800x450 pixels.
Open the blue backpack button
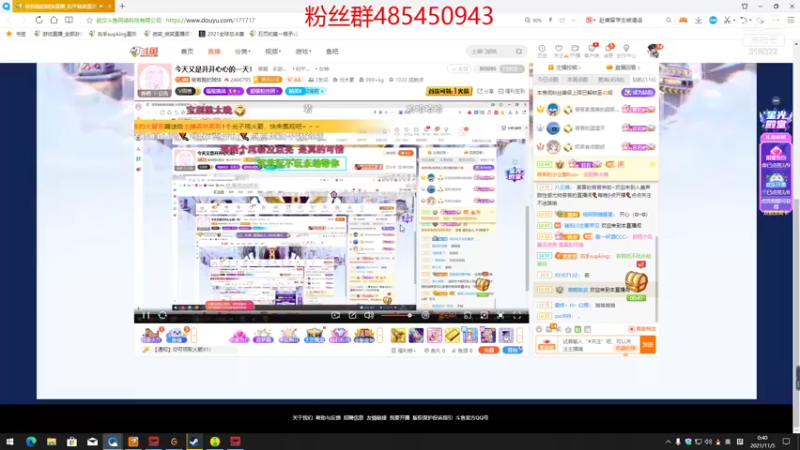512,350
